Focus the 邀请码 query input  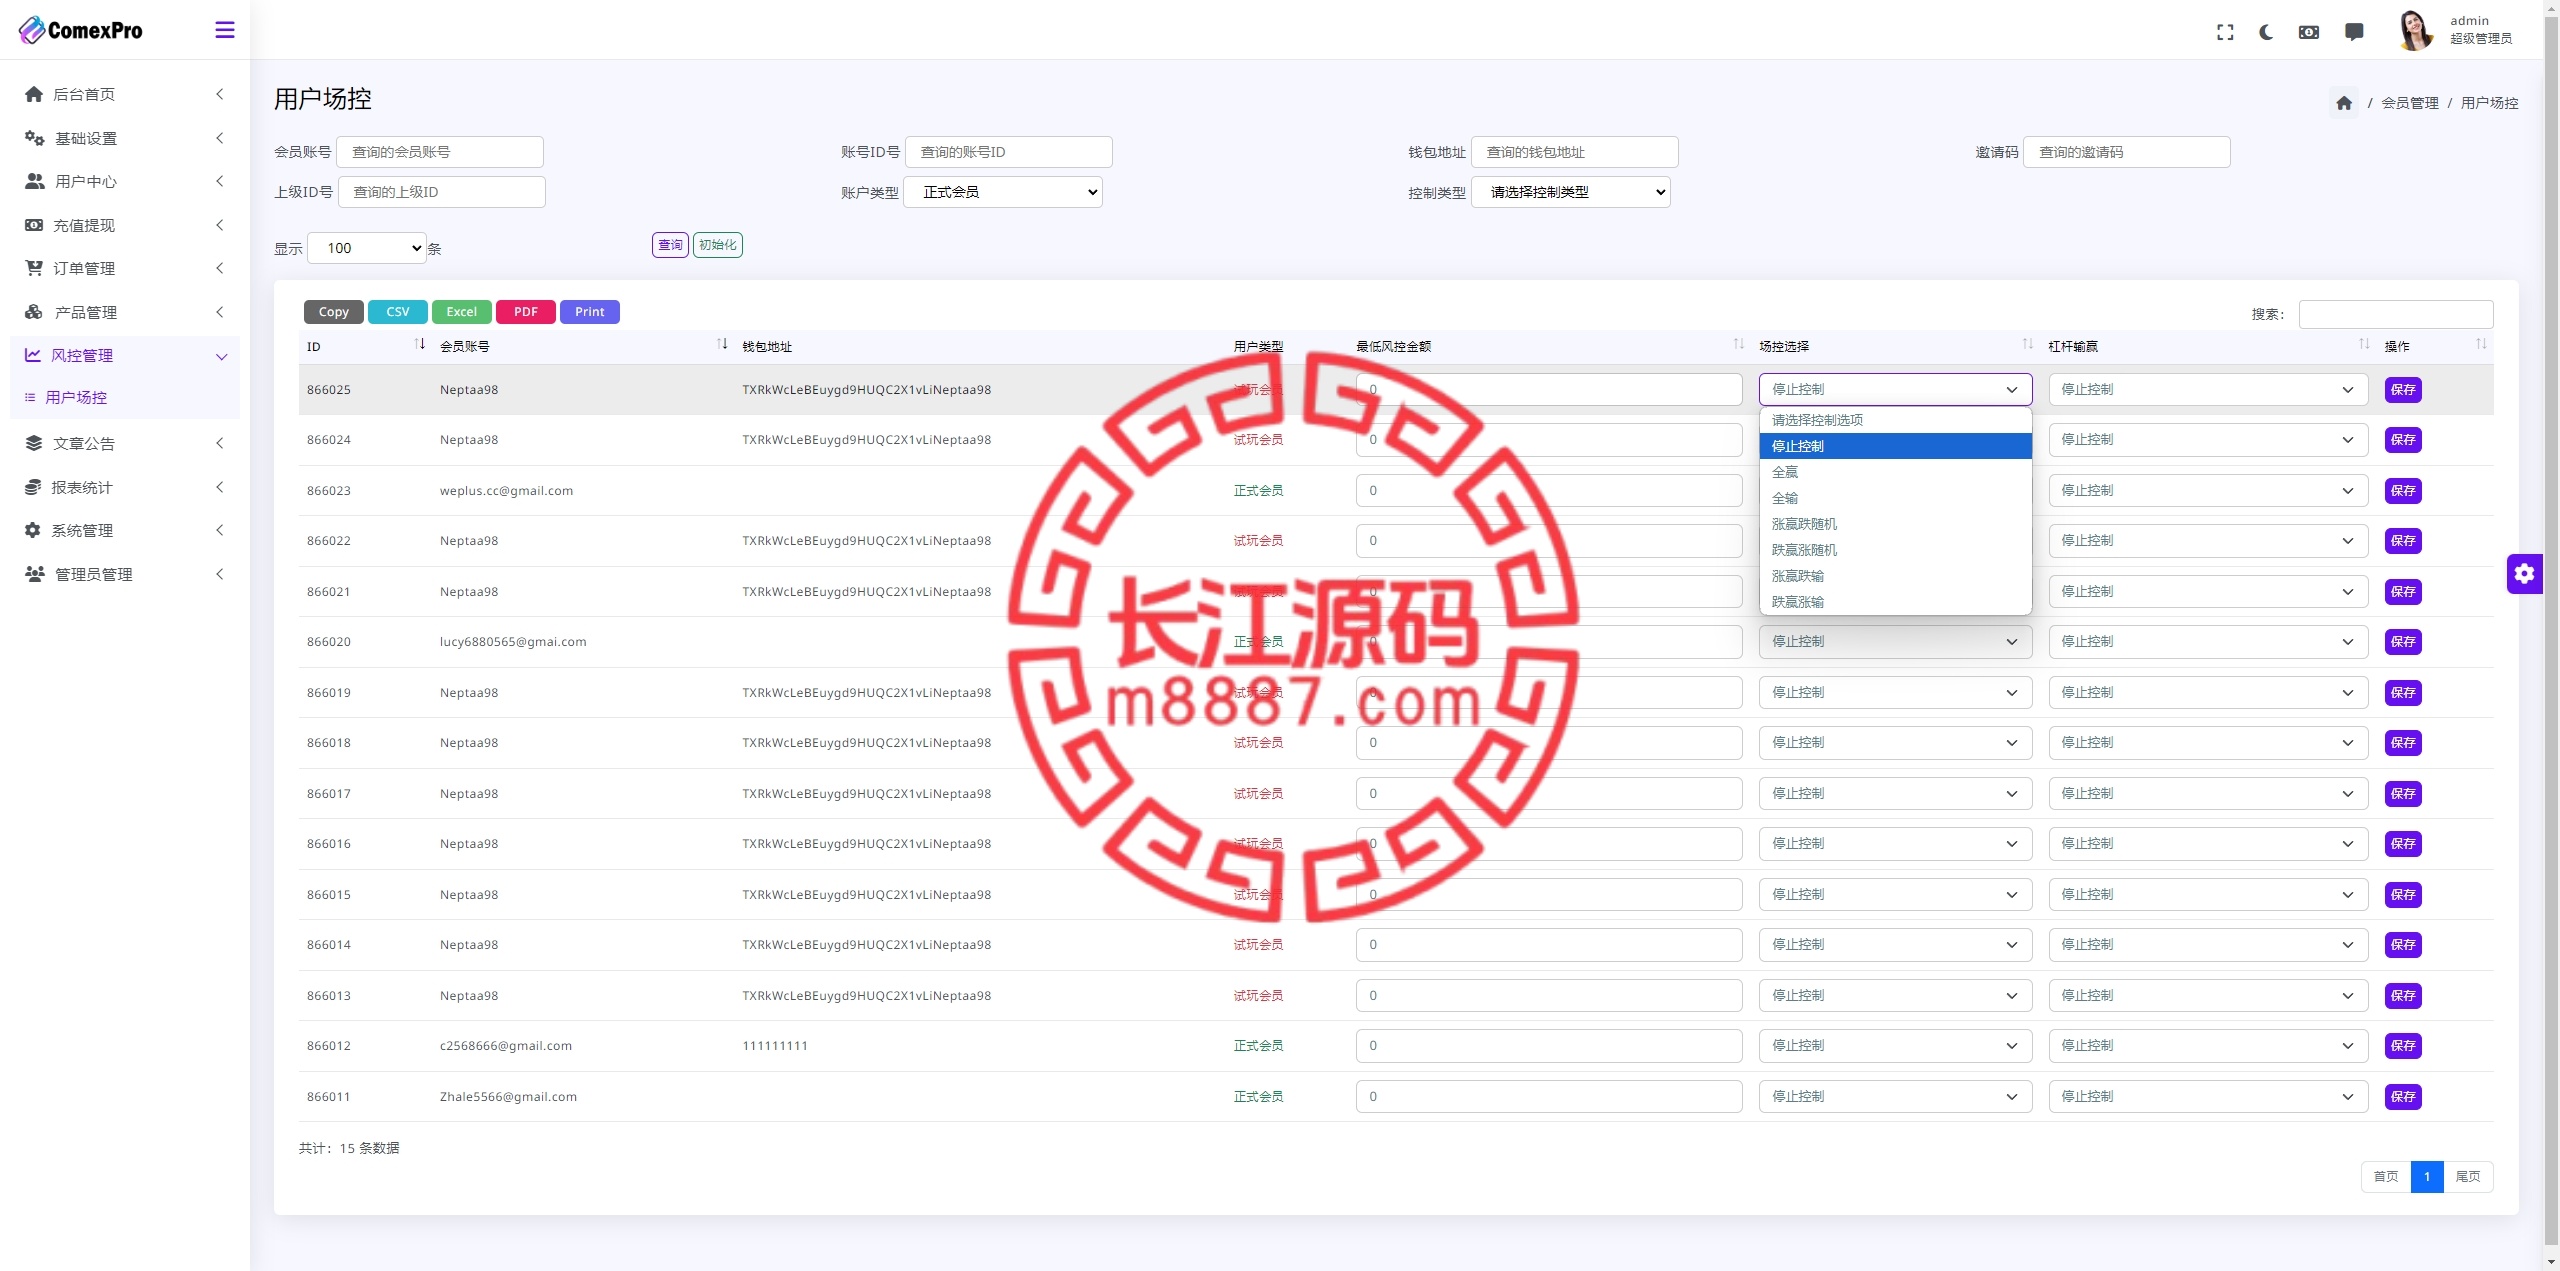click(2127, 152)
